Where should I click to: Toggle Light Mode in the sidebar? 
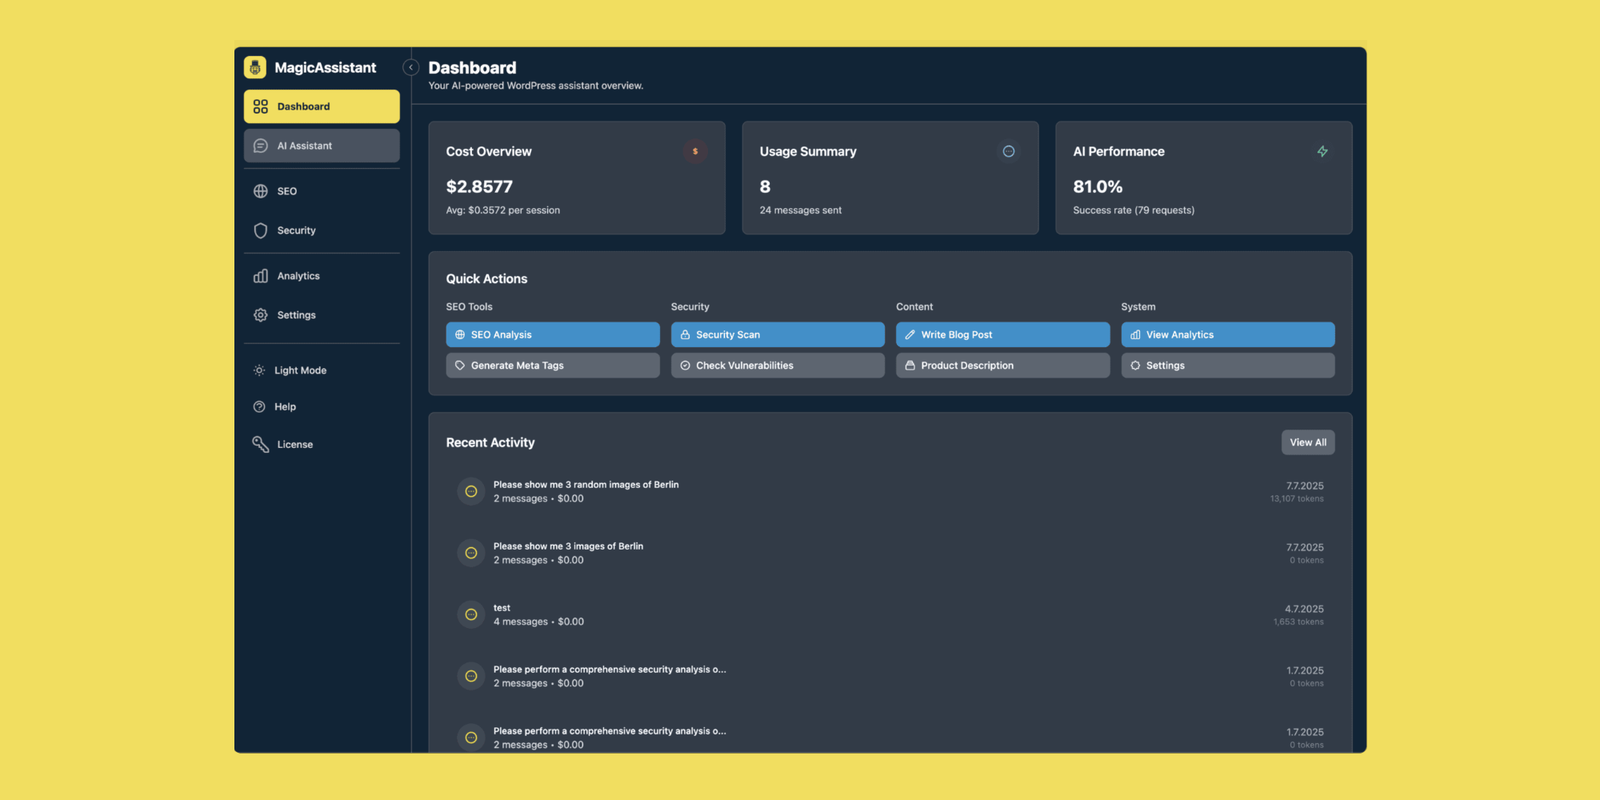[300, 371]
